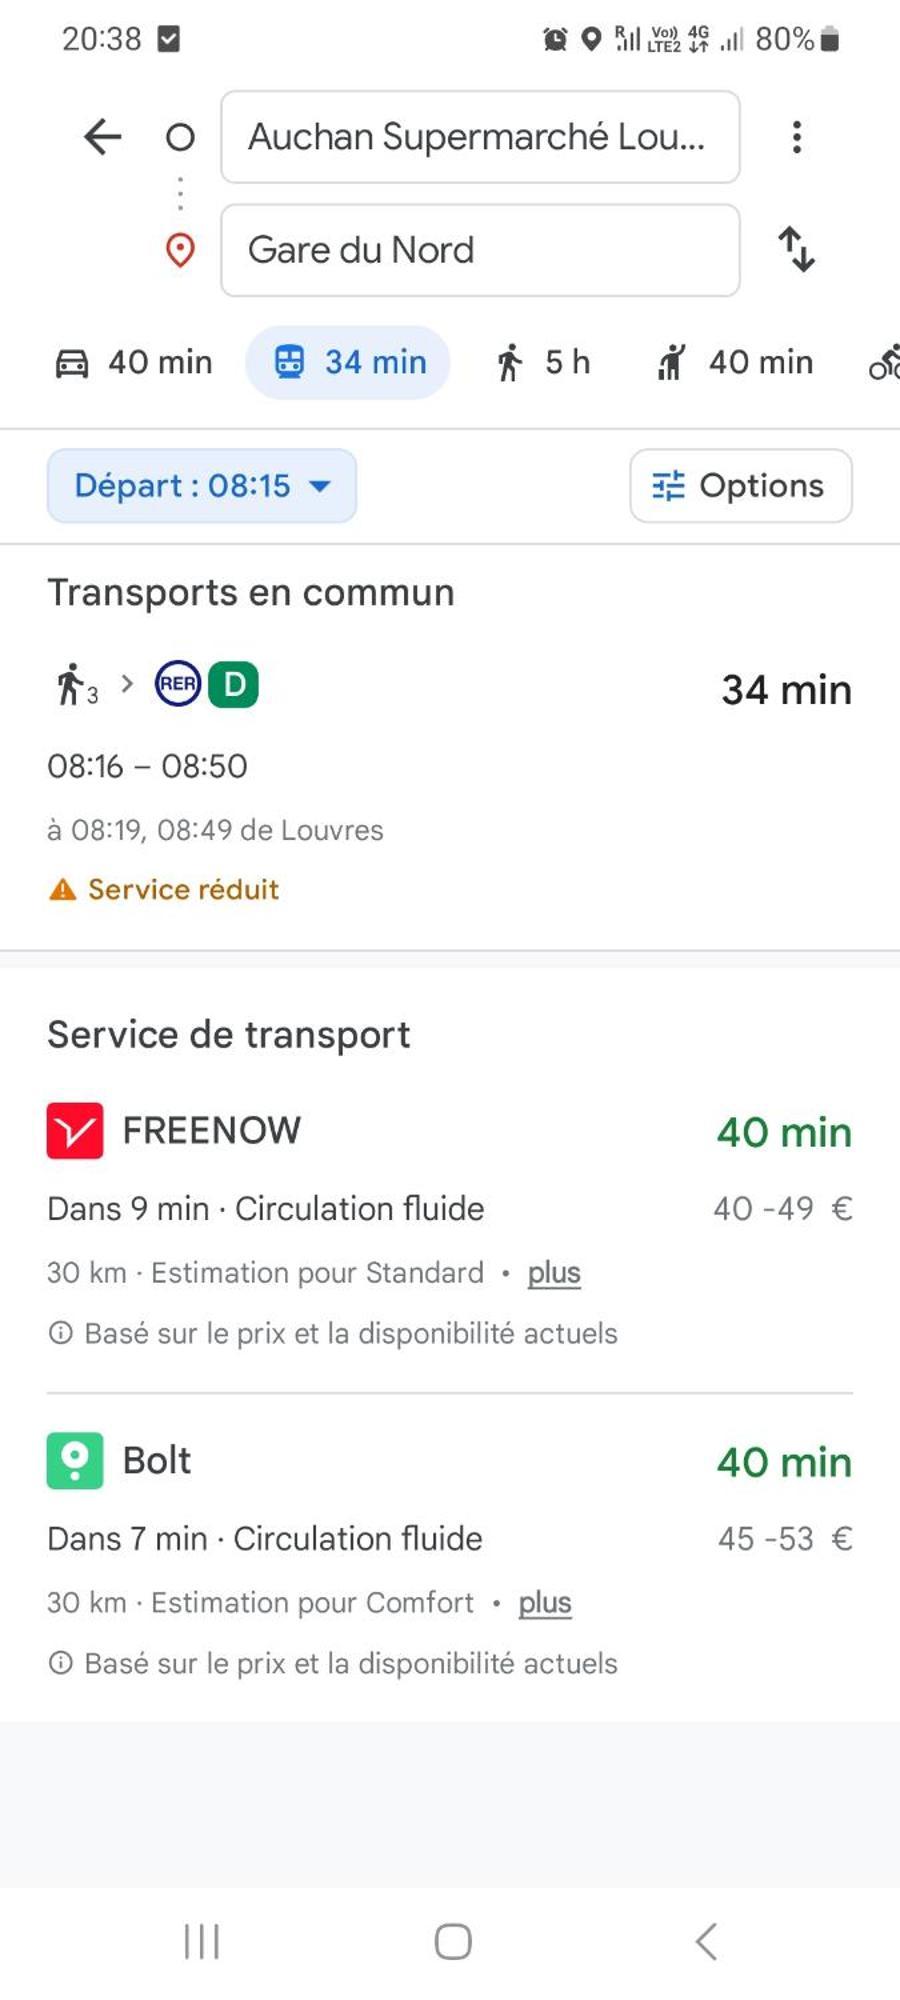
Task: Open Android recent apps button
Action: (x=201, y=1942)
